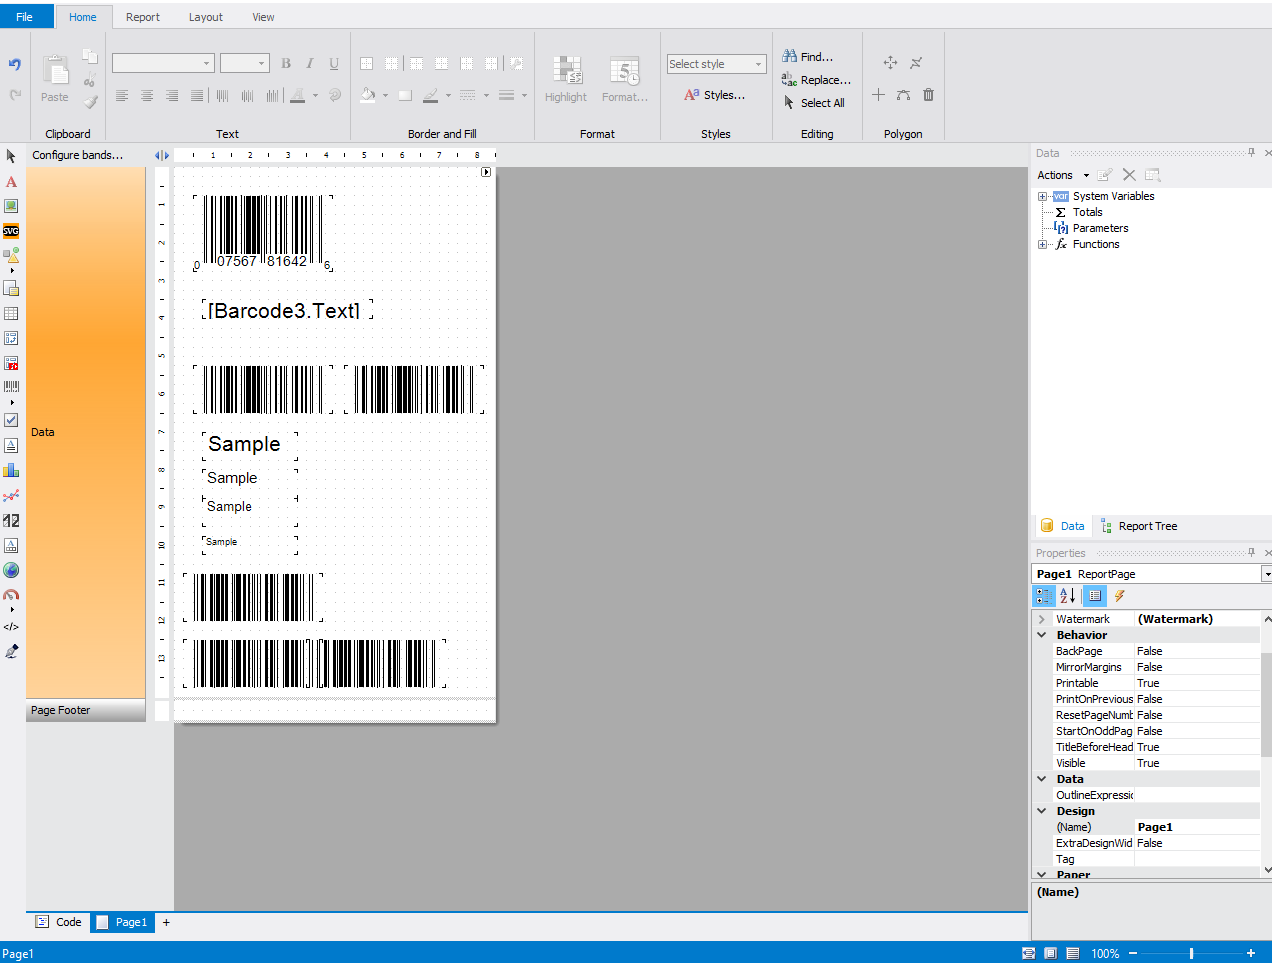The image size is (1272, 963).
Task: Open the Shapes object tool
Action: tap(11, 256)
